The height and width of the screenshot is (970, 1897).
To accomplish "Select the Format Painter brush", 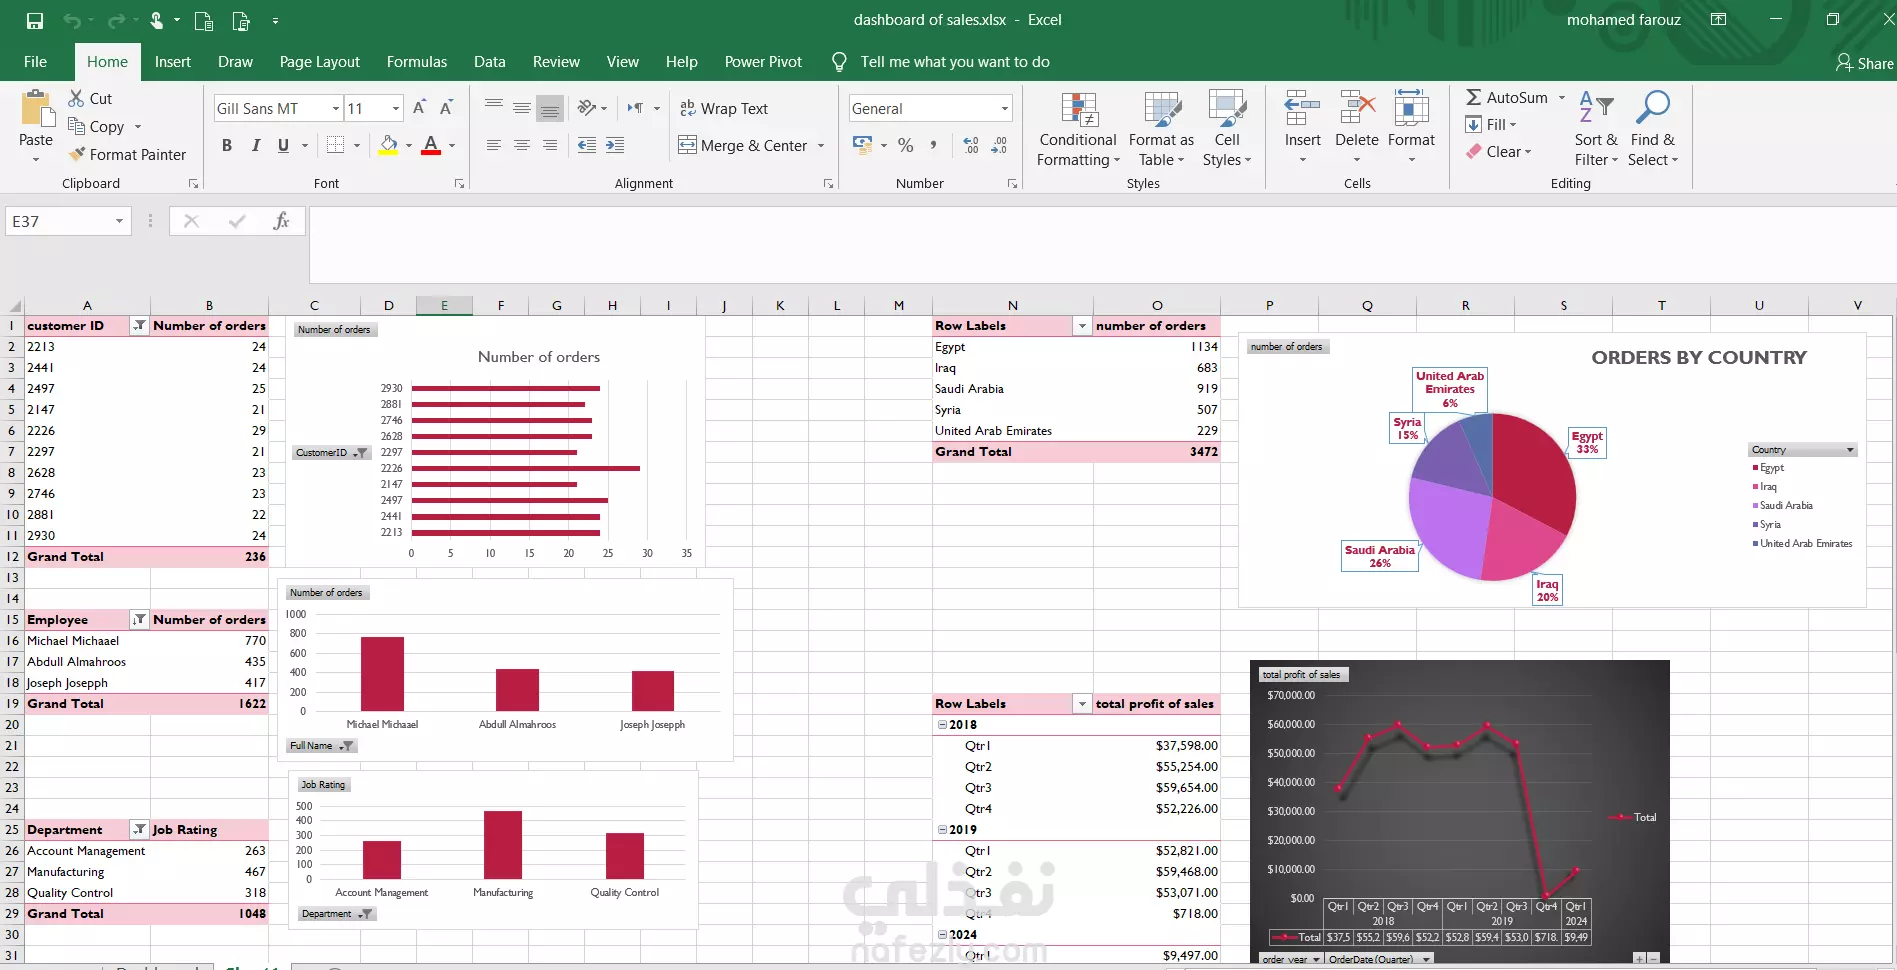I will (77, 154).
